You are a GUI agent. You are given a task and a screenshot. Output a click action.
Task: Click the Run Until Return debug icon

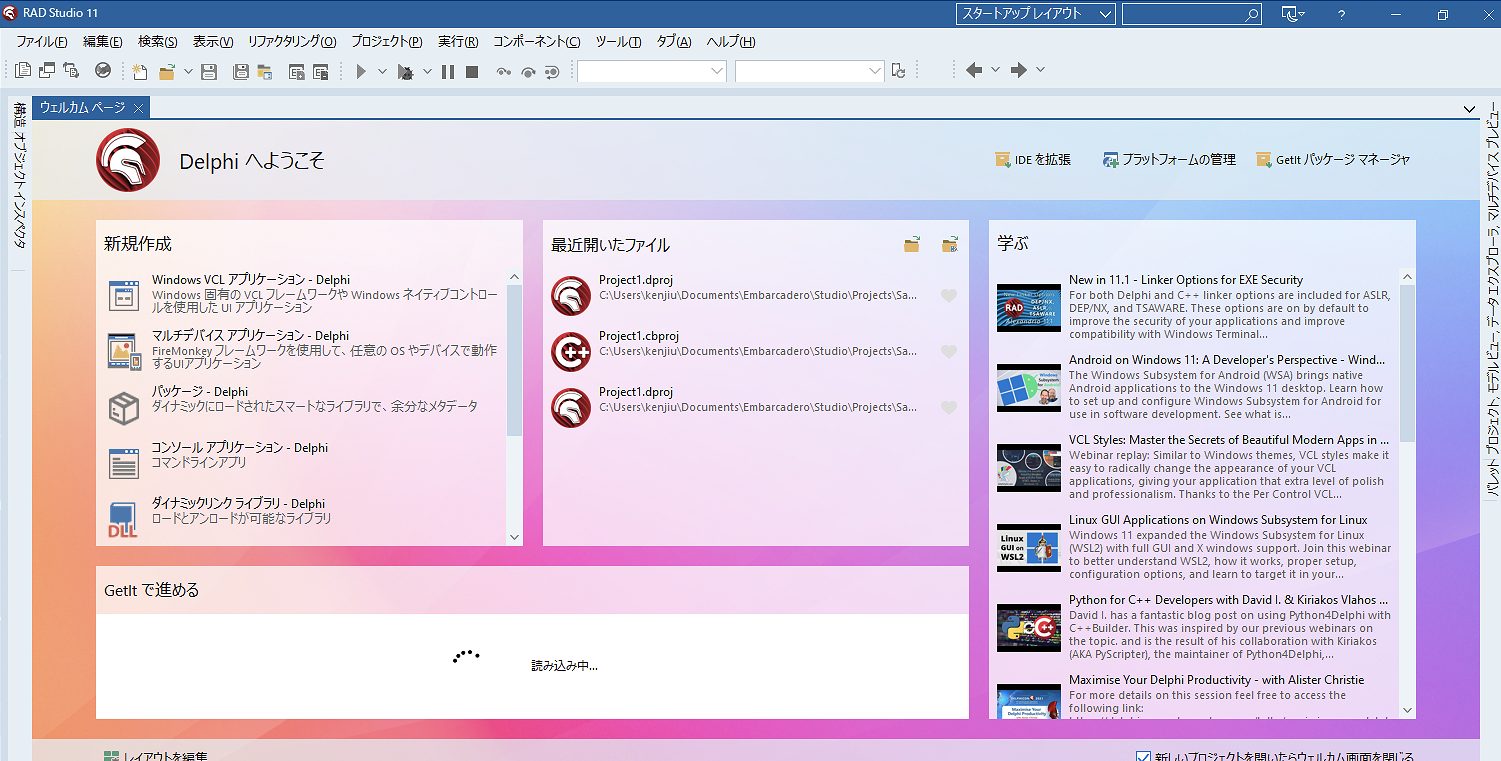tap(551, 71)
